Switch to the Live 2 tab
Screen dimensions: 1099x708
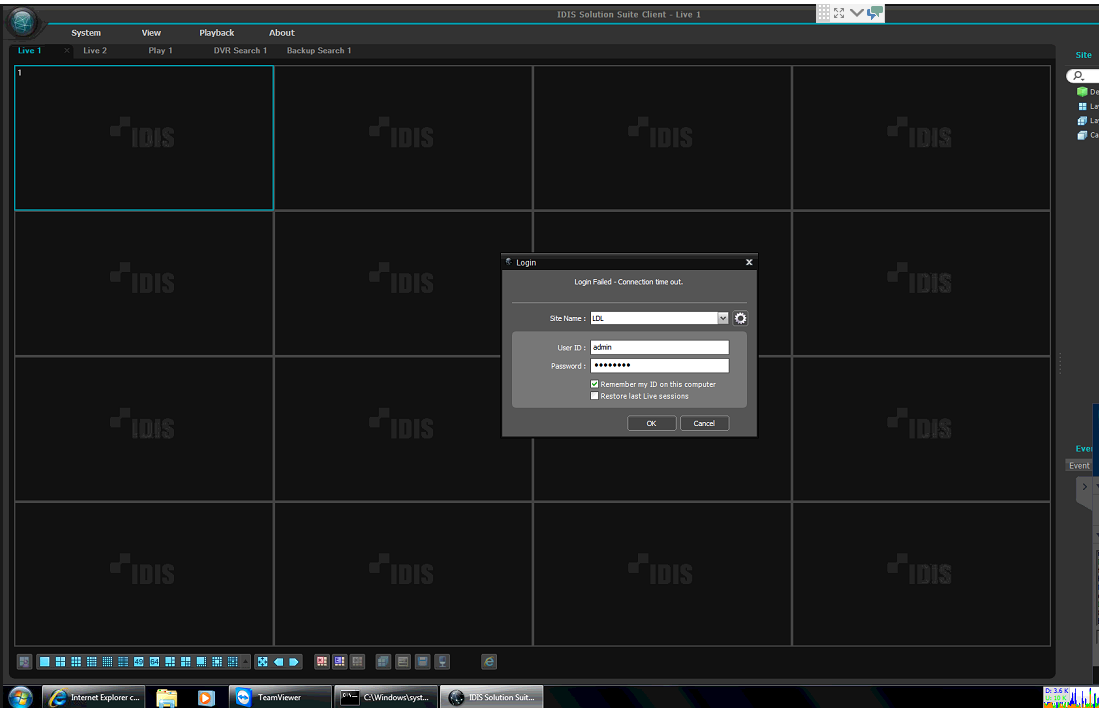95,50
